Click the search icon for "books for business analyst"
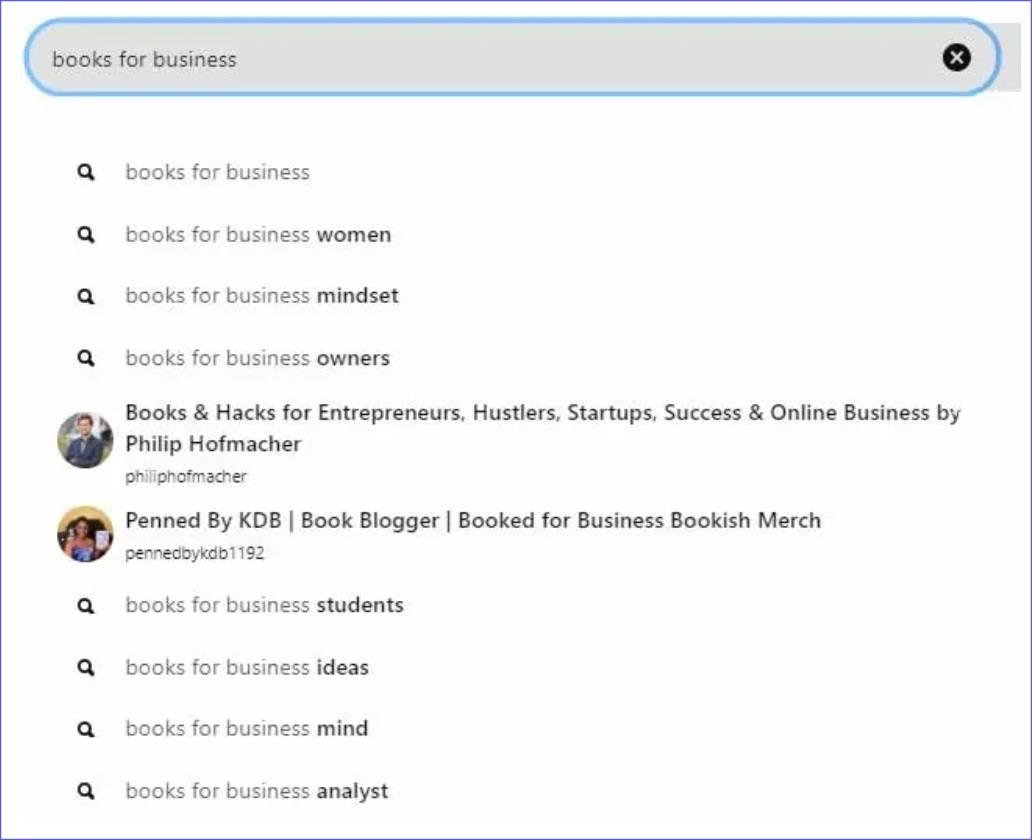The image size is (1032, 840). pos(85,791)
